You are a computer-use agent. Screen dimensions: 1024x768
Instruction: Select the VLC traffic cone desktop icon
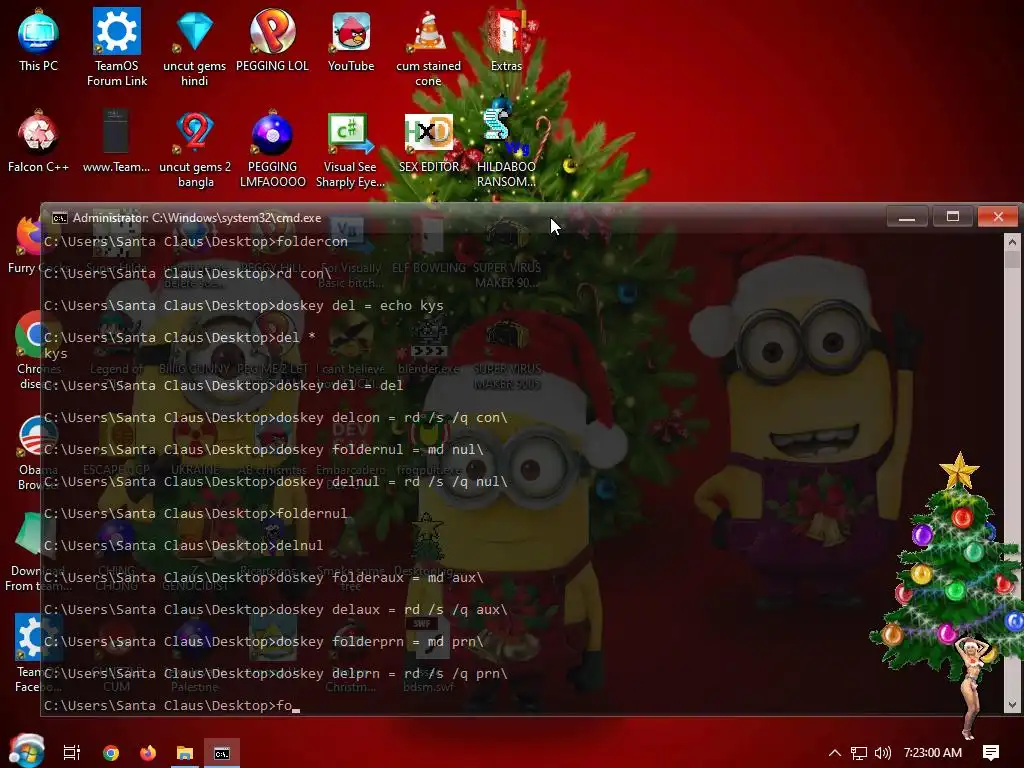point(428,46)
